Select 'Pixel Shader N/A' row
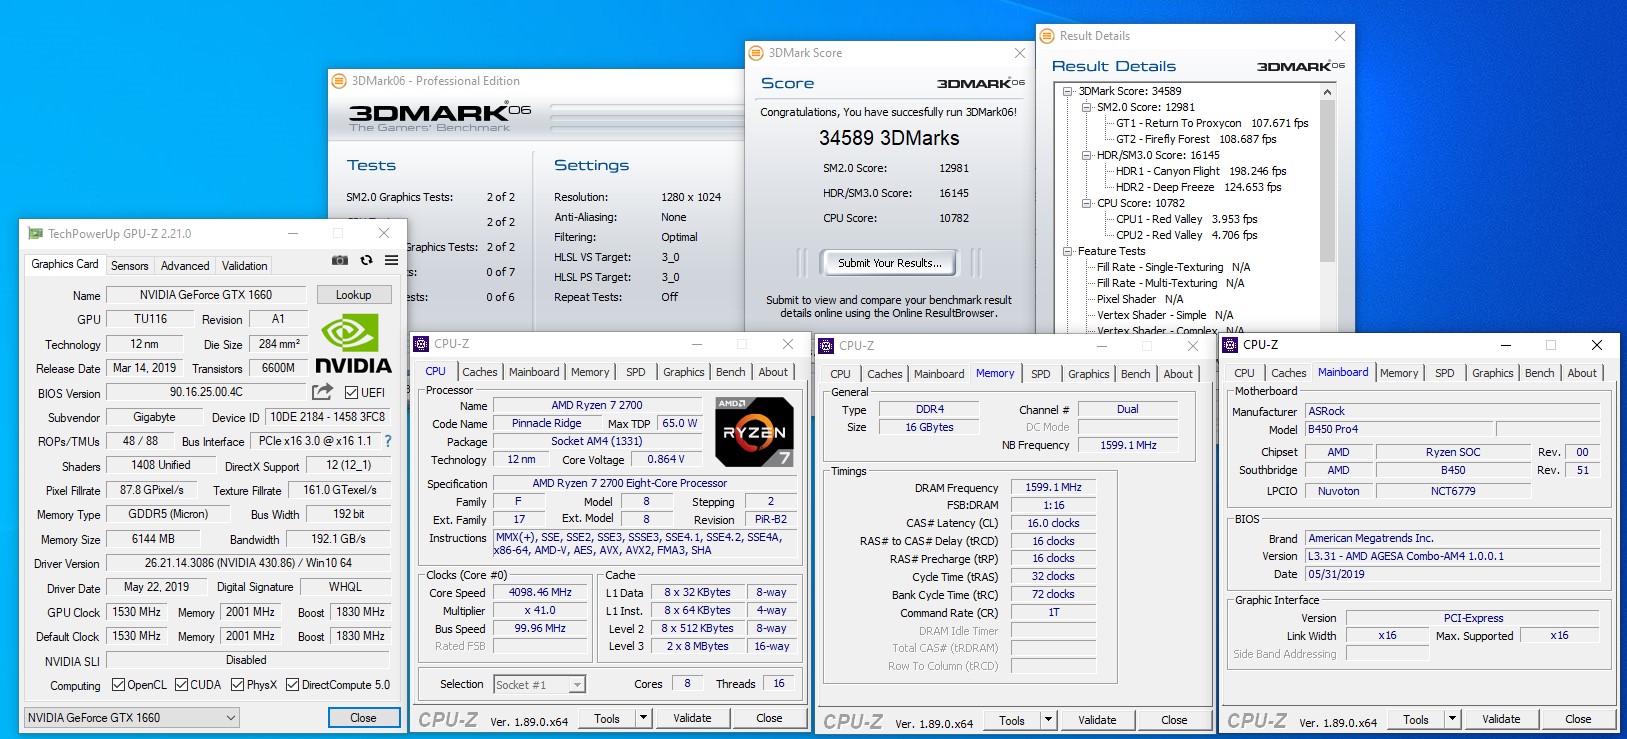 pos(1140,299)
